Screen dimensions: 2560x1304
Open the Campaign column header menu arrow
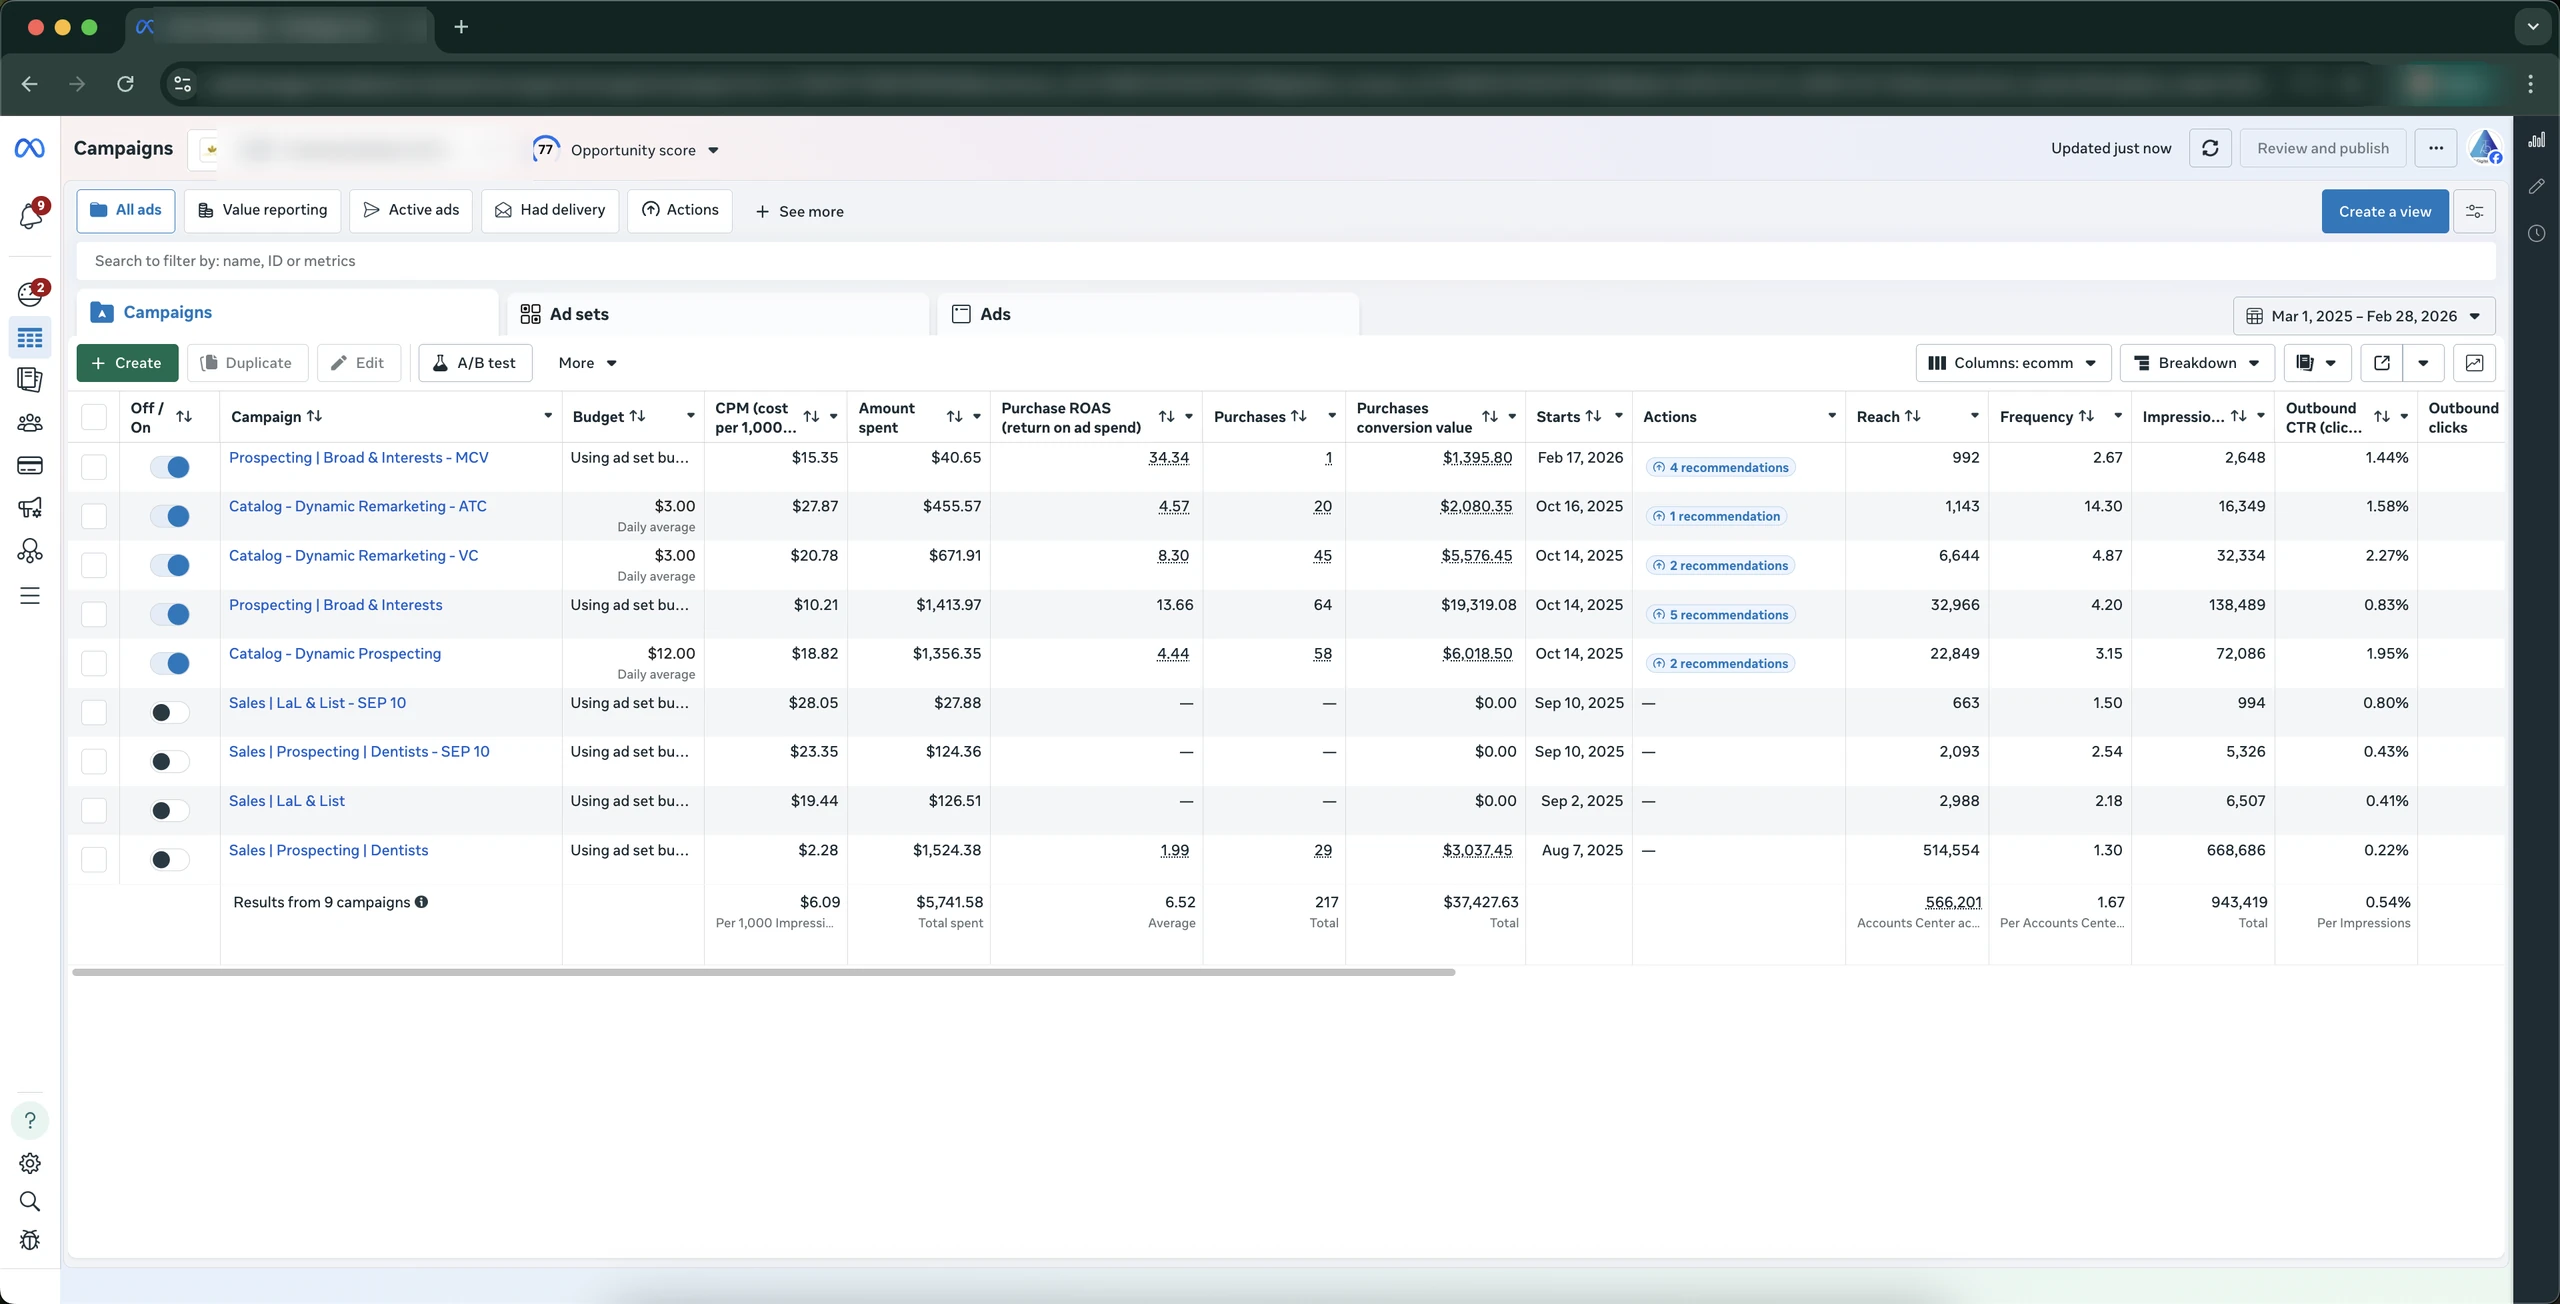click(x=548, y=417)
